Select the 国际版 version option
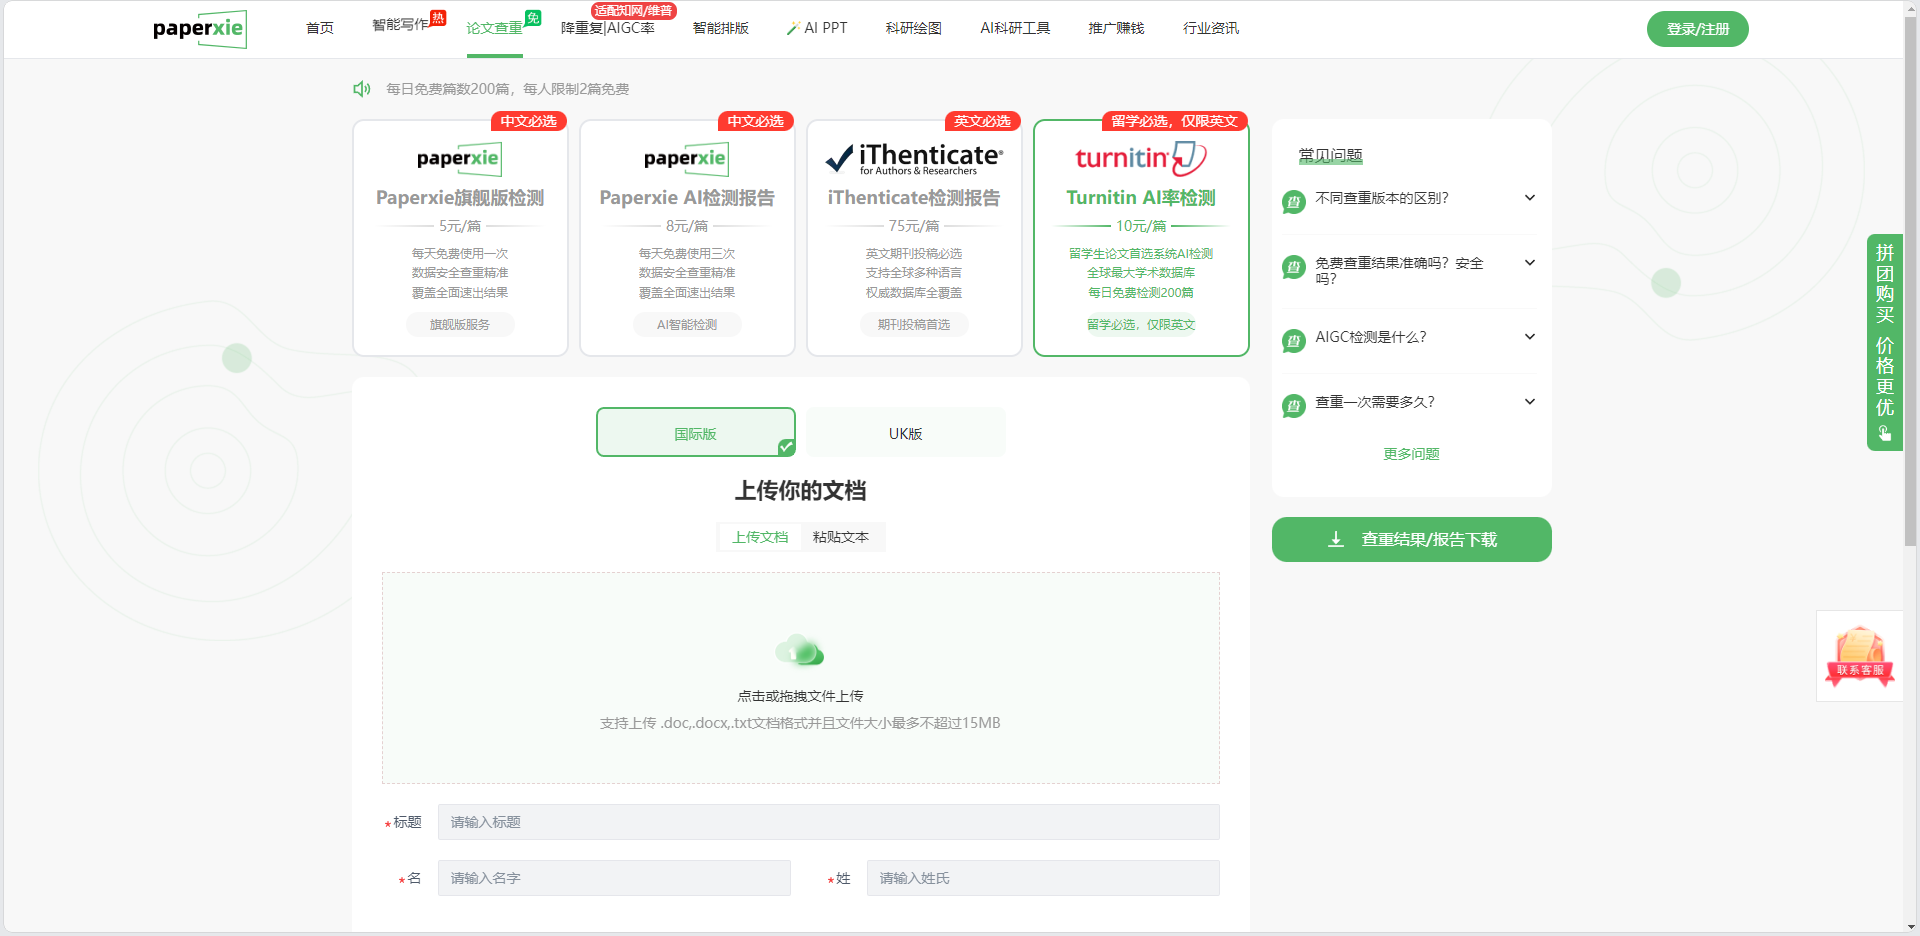This screenshot has width=1920, height=936. coord(695,433)
